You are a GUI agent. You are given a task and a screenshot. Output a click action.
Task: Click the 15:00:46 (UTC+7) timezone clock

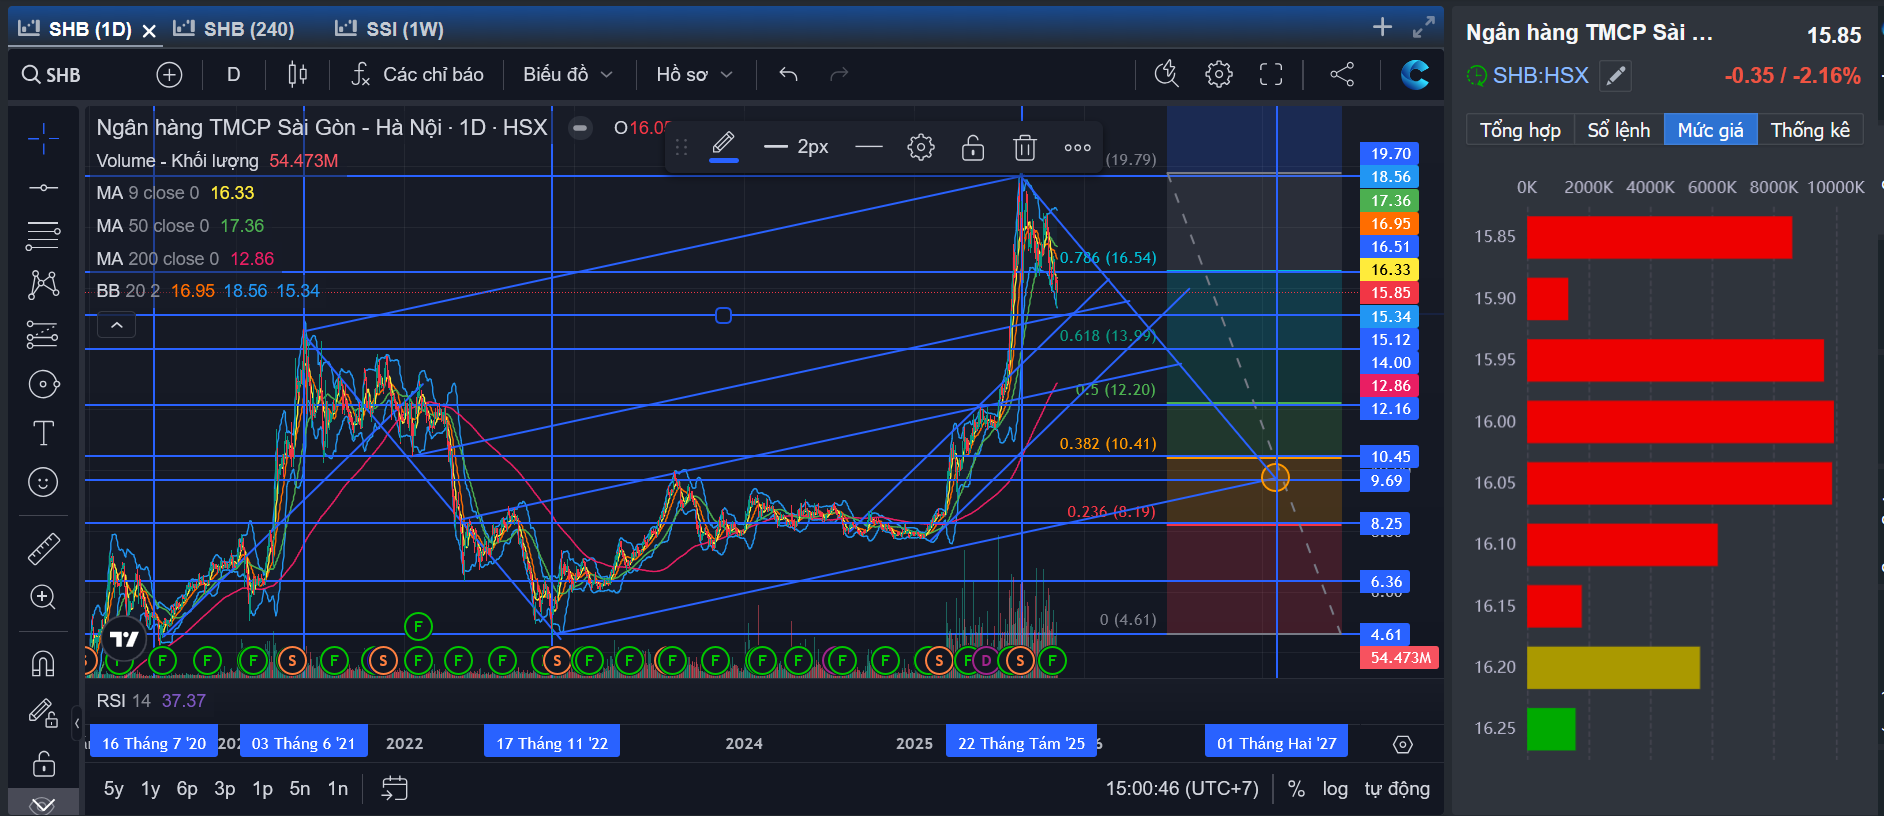pyautogui.click(x=1182, y=788)
